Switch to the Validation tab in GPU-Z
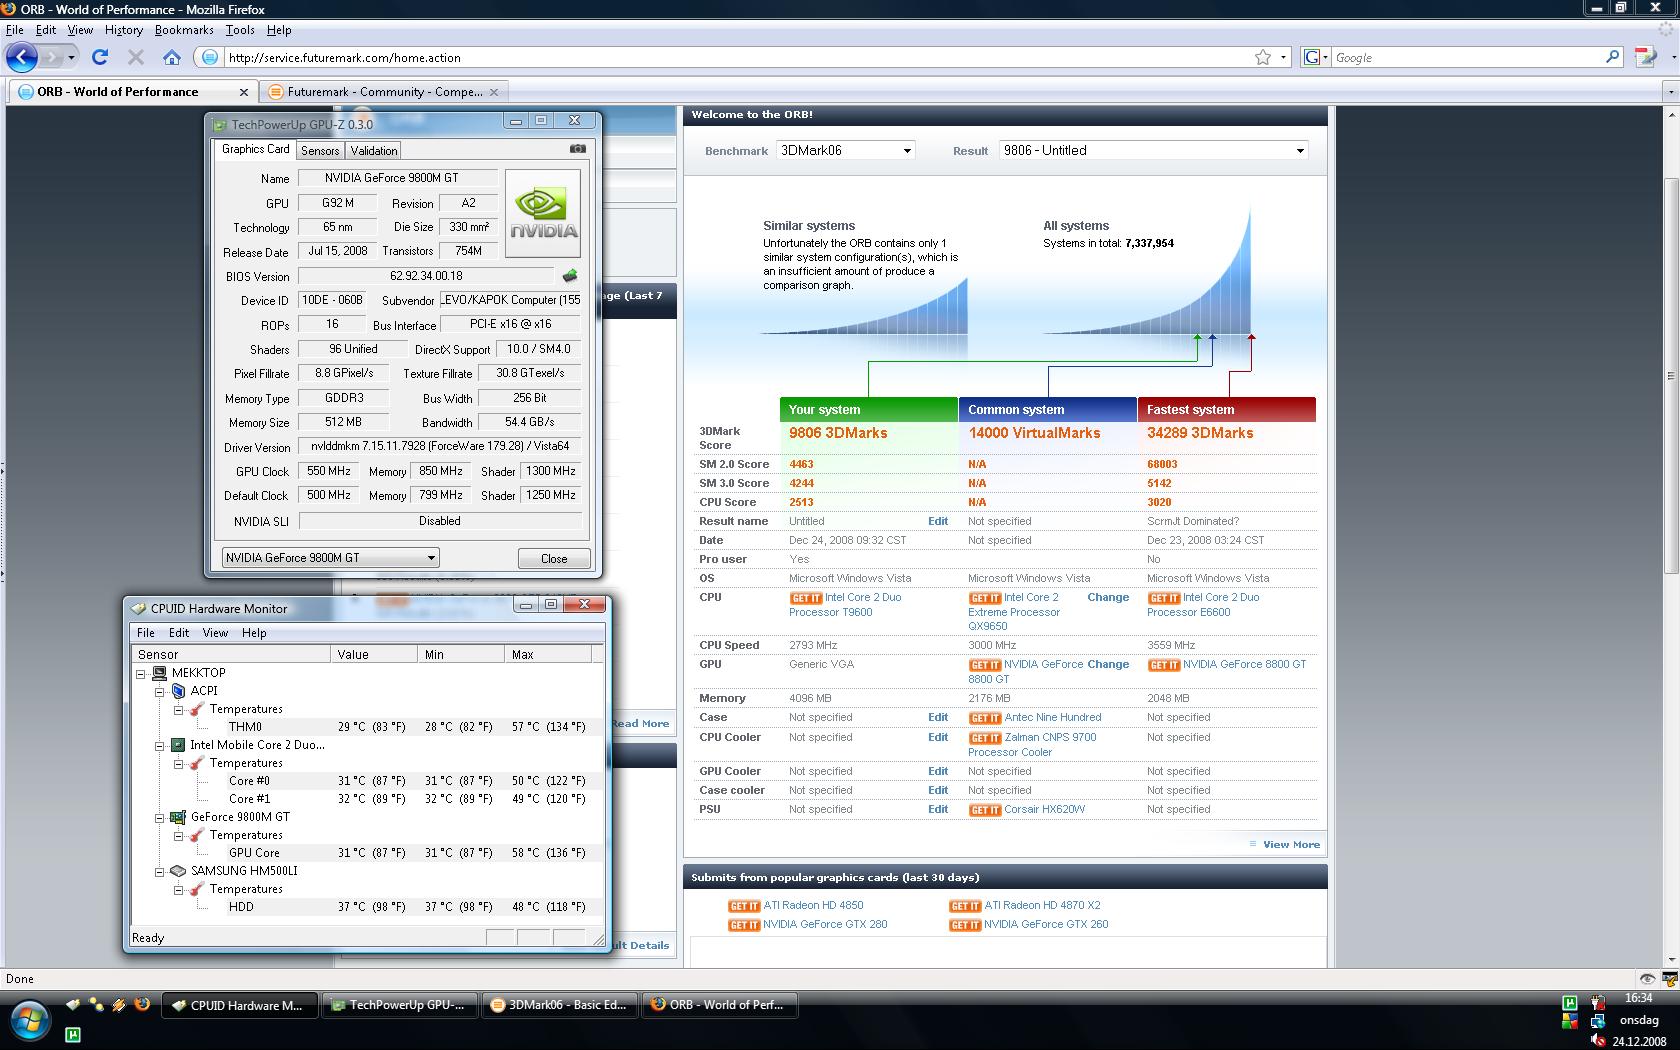 pyautogui.click(x=374, y=150)
